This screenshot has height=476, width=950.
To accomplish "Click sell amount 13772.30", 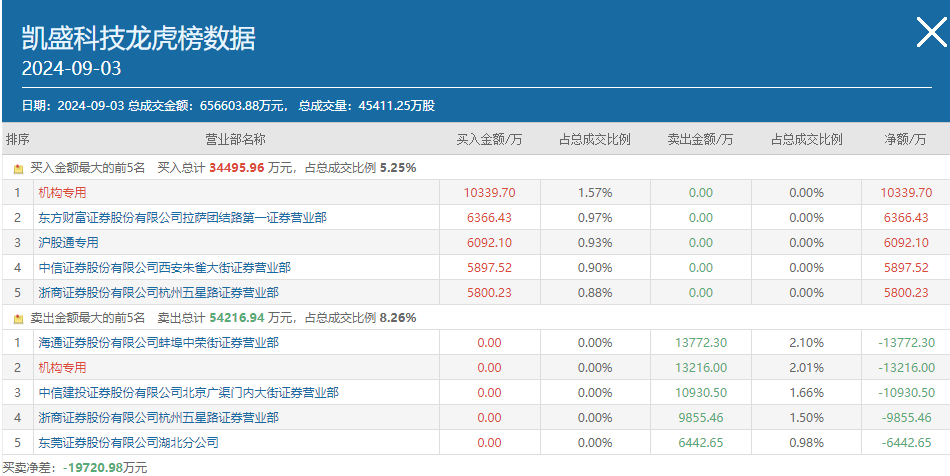I will click(x=701, y=342).
